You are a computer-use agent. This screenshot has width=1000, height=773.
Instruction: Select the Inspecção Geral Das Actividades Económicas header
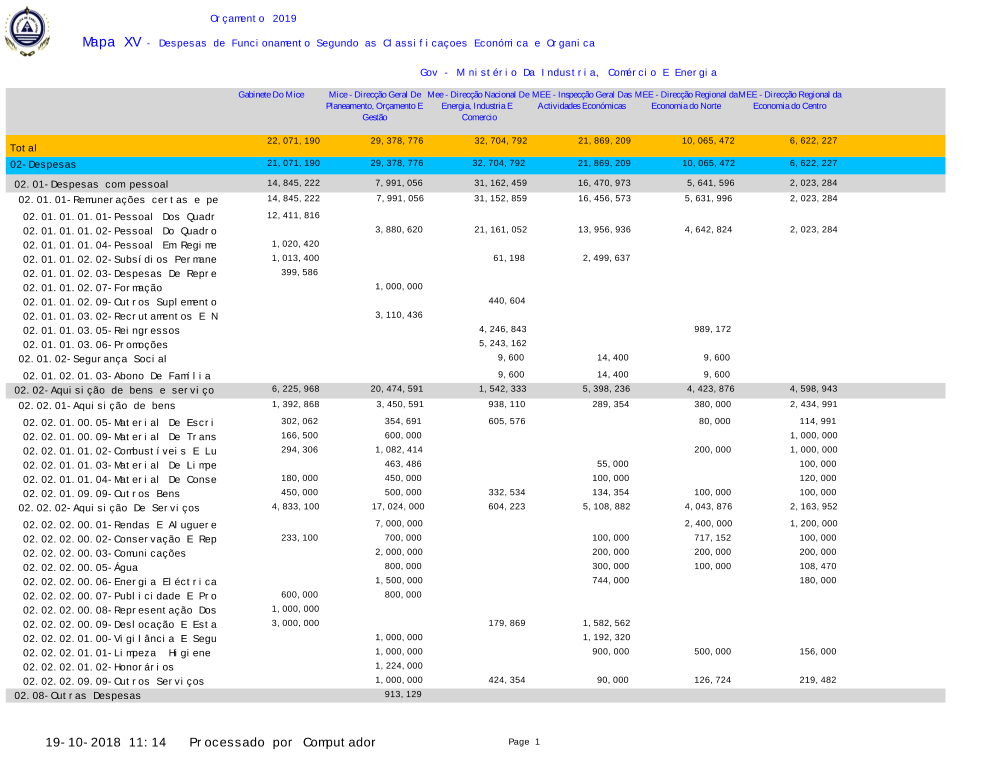click(x=582, y=100)
